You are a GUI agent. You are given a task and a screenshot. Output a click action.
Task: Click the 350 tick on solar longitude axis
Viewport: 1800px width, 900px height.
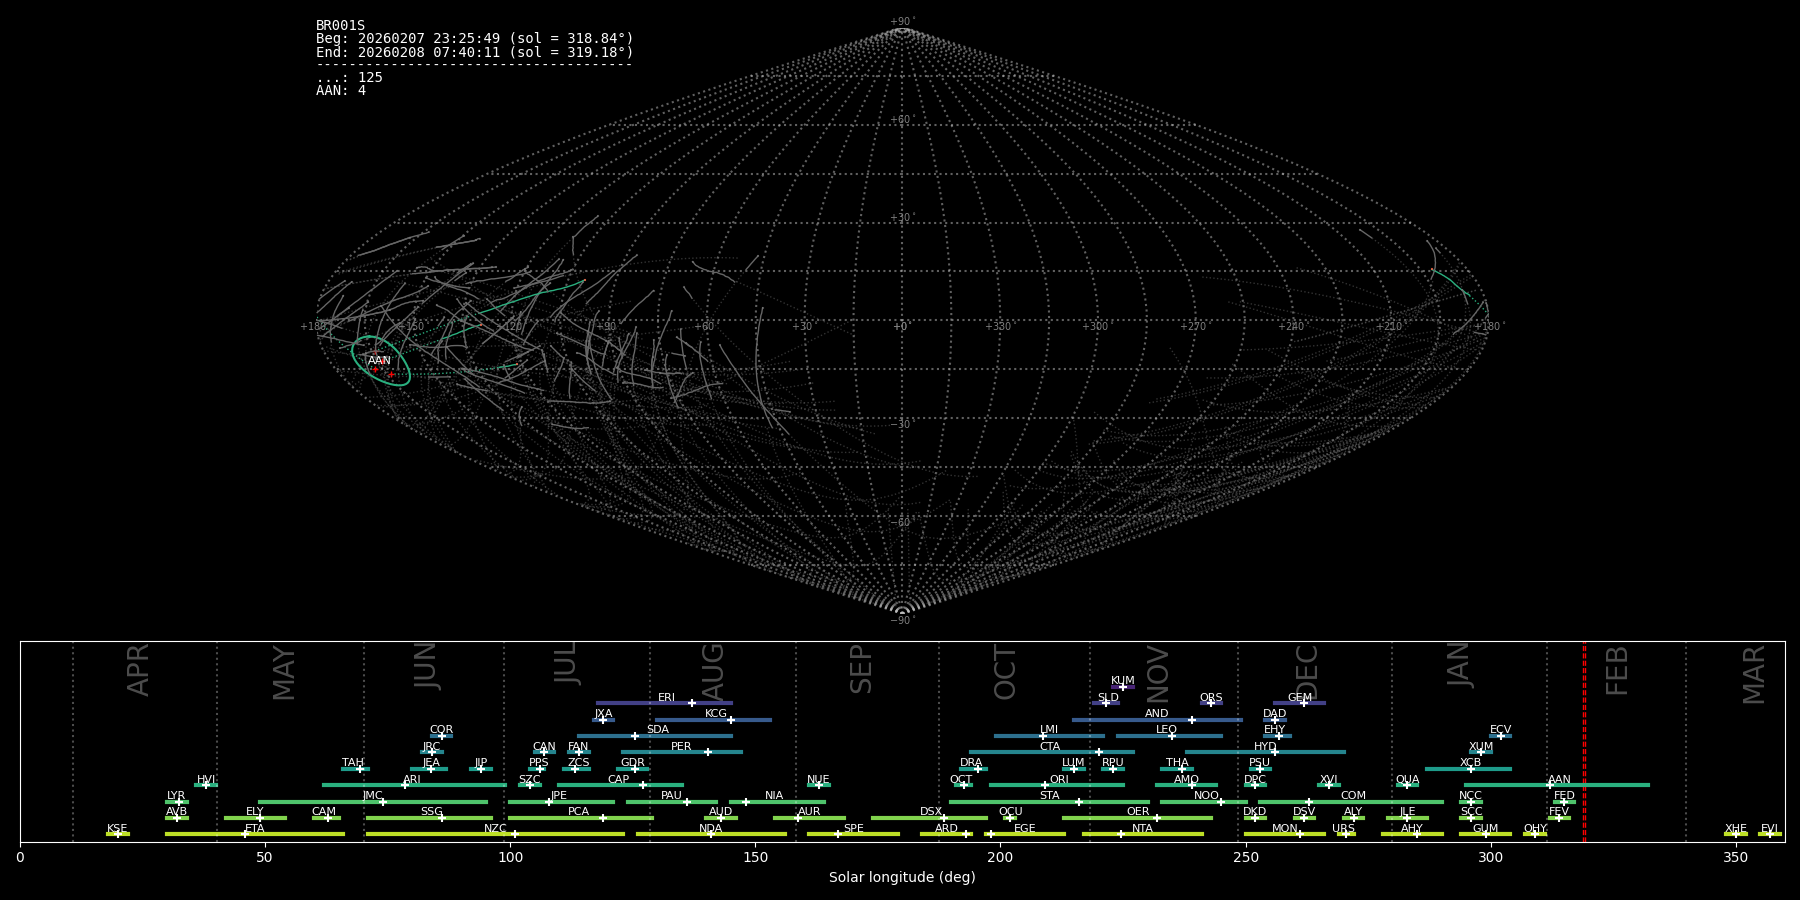[x=1736, y=857]
